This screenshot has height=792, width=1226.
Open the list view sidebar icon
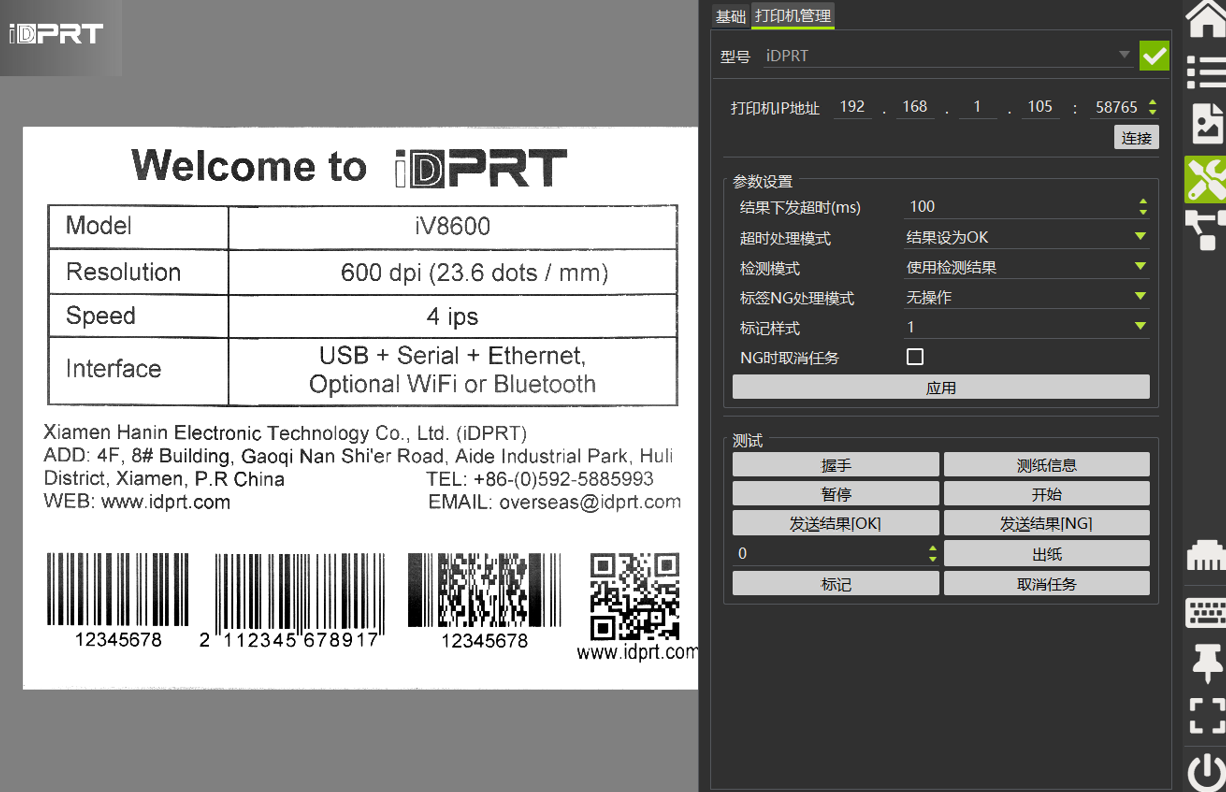pos(1205,73)
